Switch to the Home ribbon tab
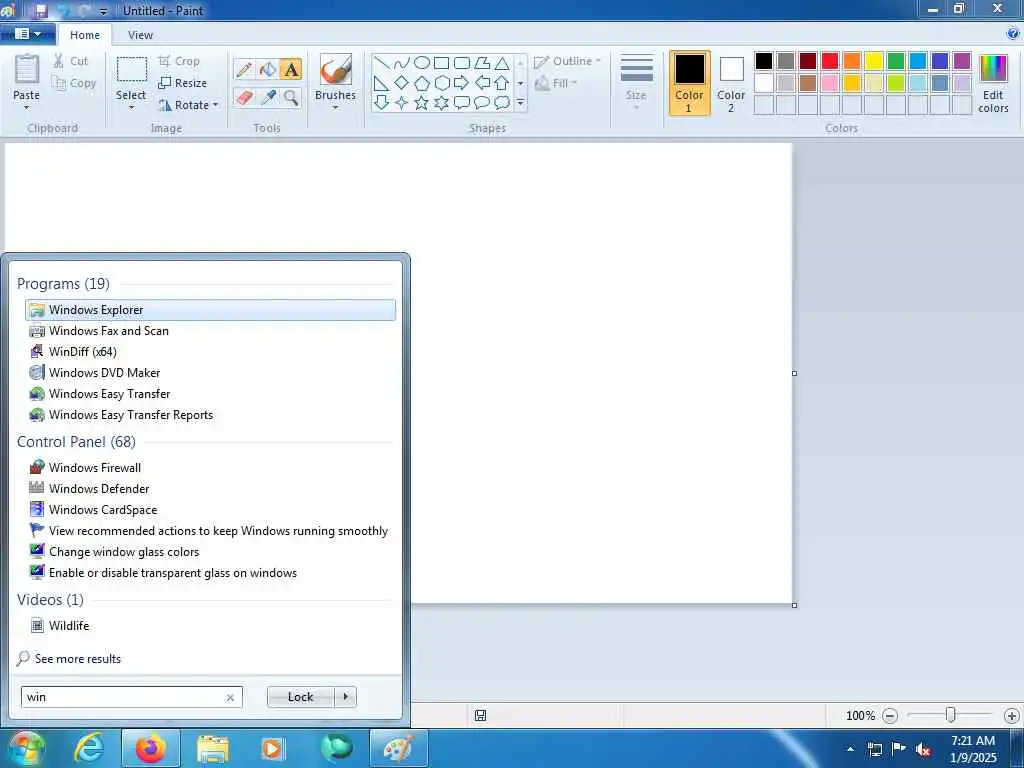This screenshot has width=1024, height=768. tap(85, 35)
